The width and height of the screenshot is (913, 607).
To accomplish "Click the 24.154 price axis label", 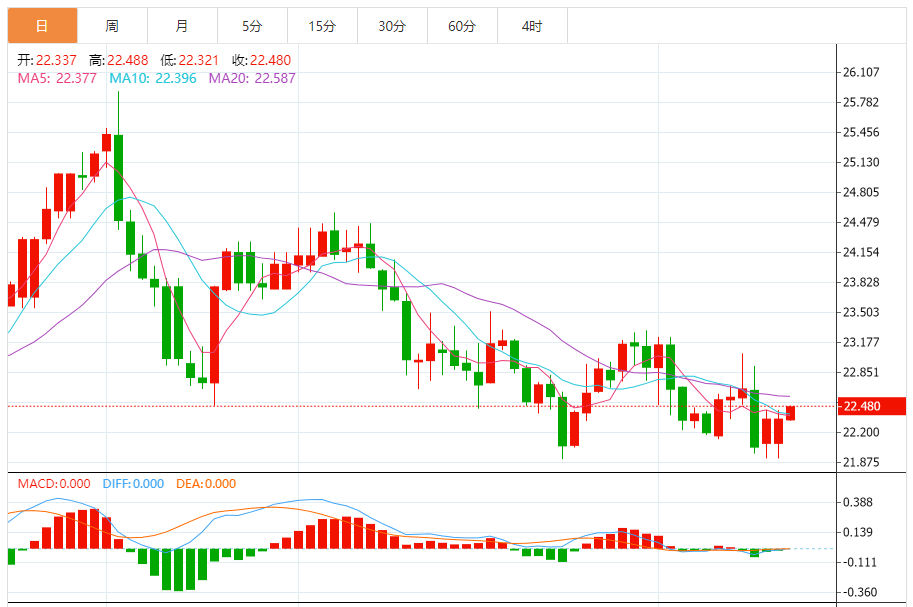I will (x=861, y=252).
